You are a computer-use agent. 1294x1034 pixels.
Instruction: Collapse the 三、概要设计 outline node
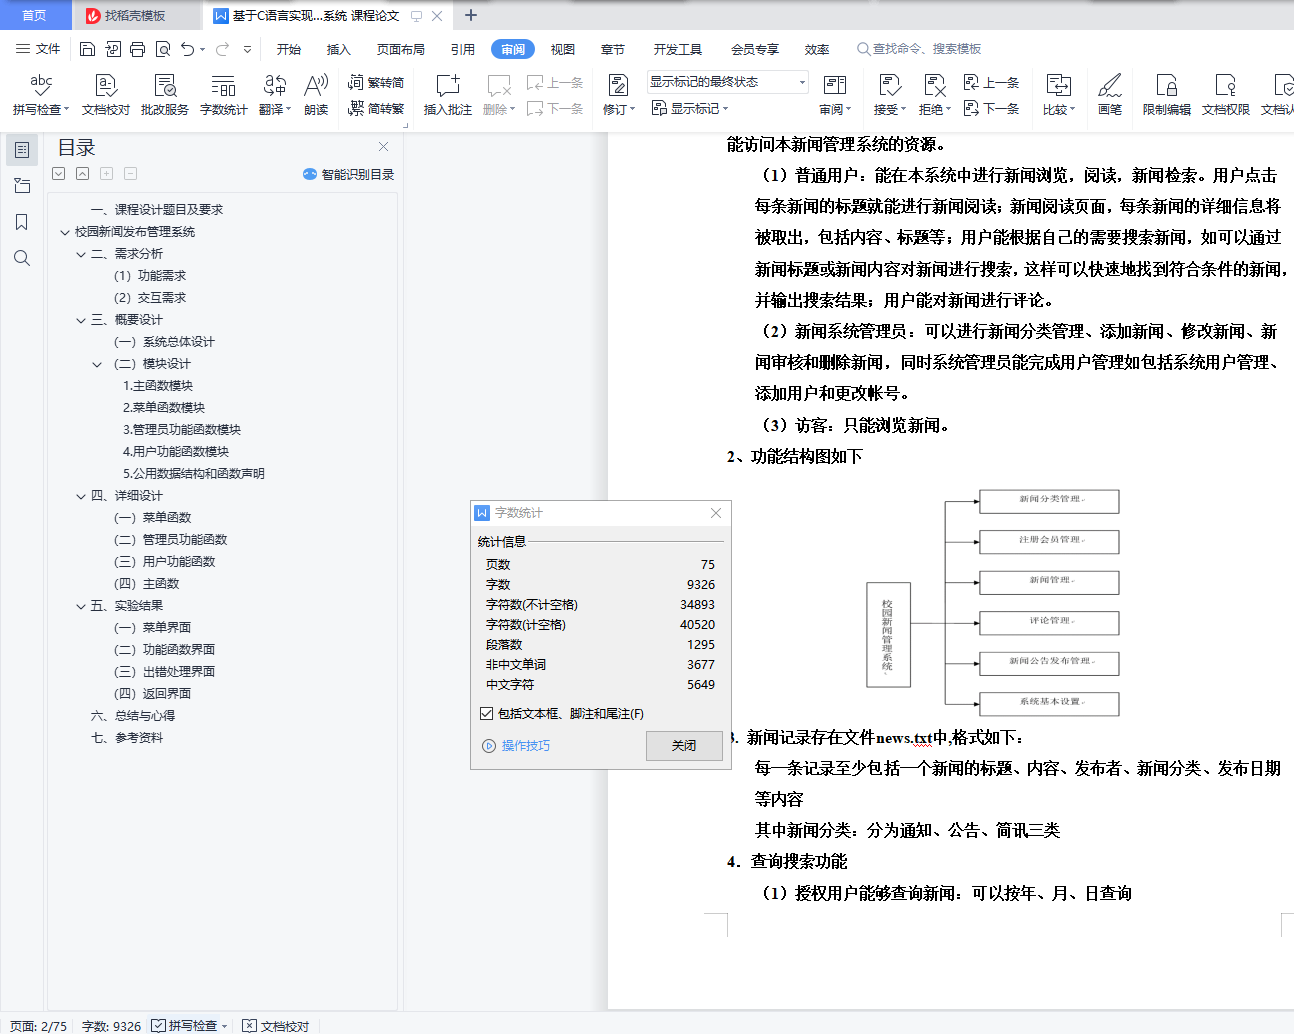click(x=81, y=320)
